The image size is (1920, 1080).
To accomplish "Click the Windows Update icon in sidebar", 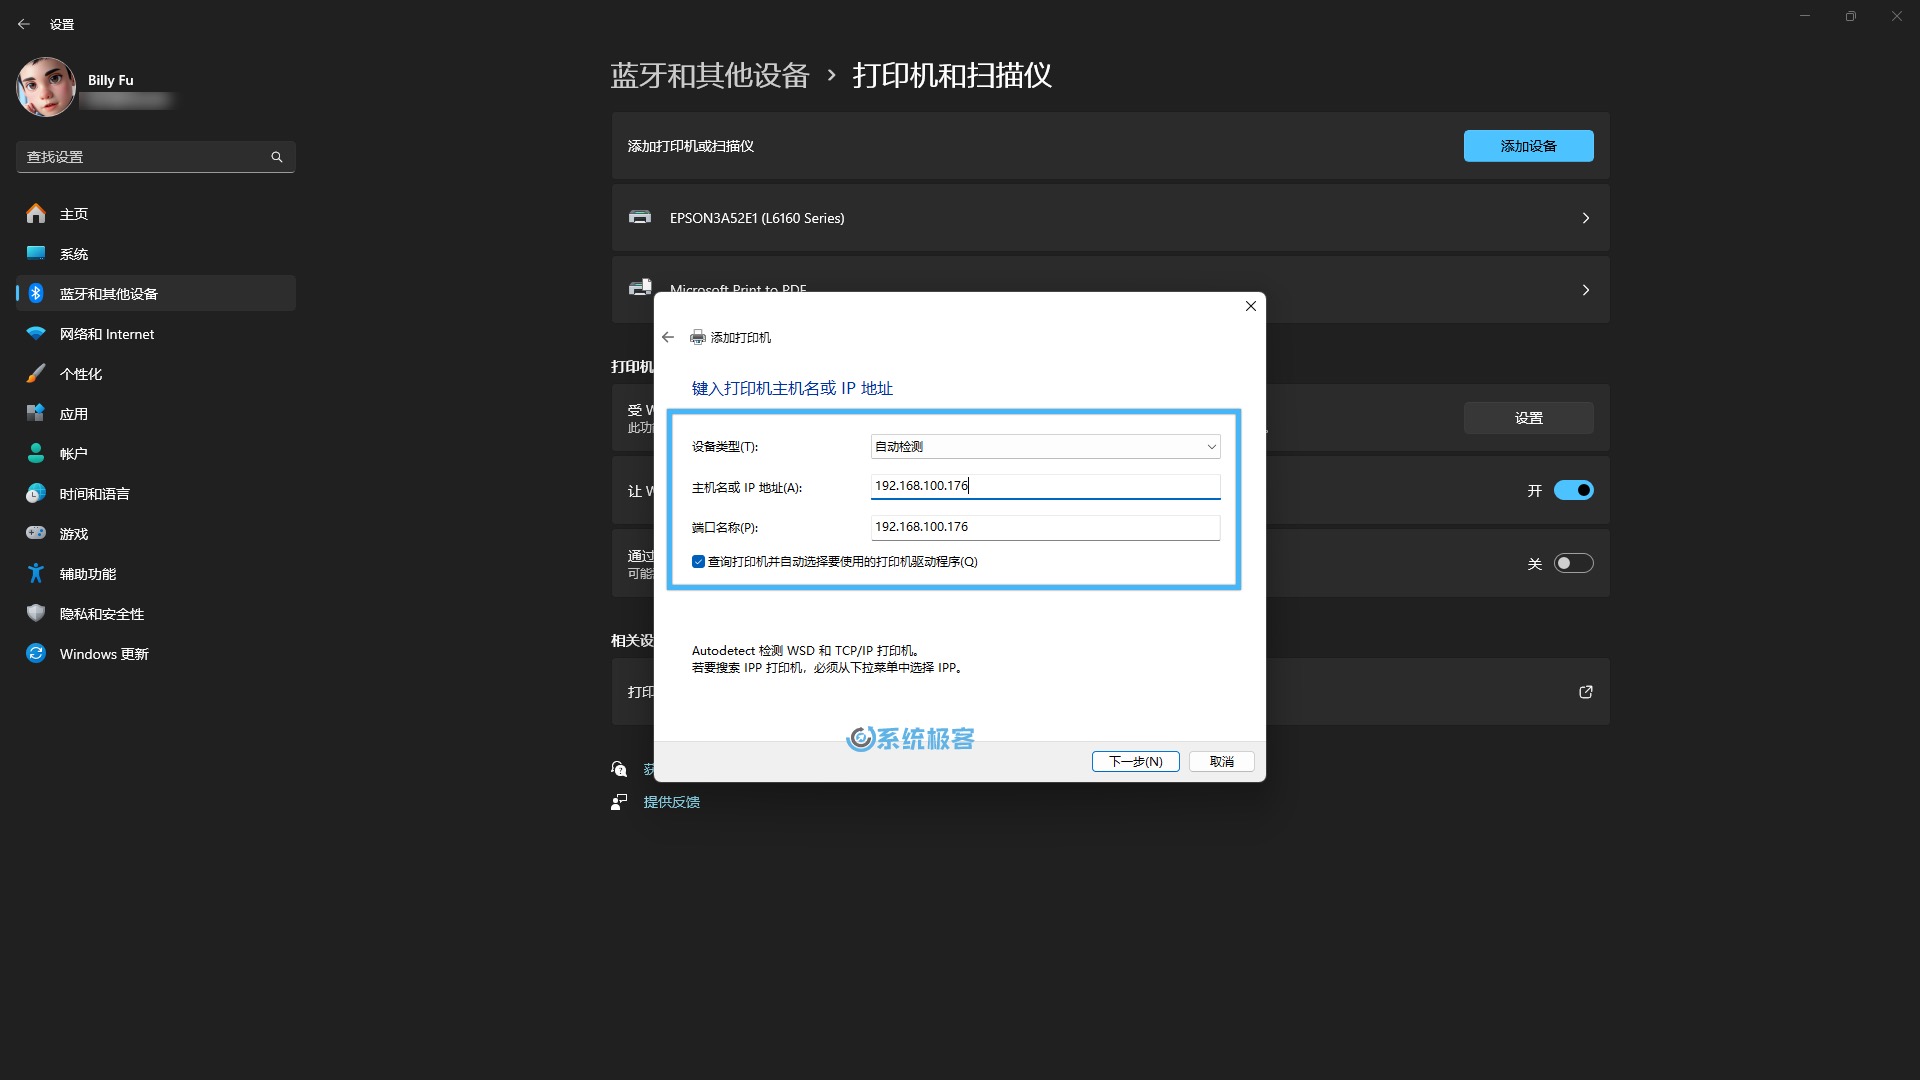I will pos(36,653).
